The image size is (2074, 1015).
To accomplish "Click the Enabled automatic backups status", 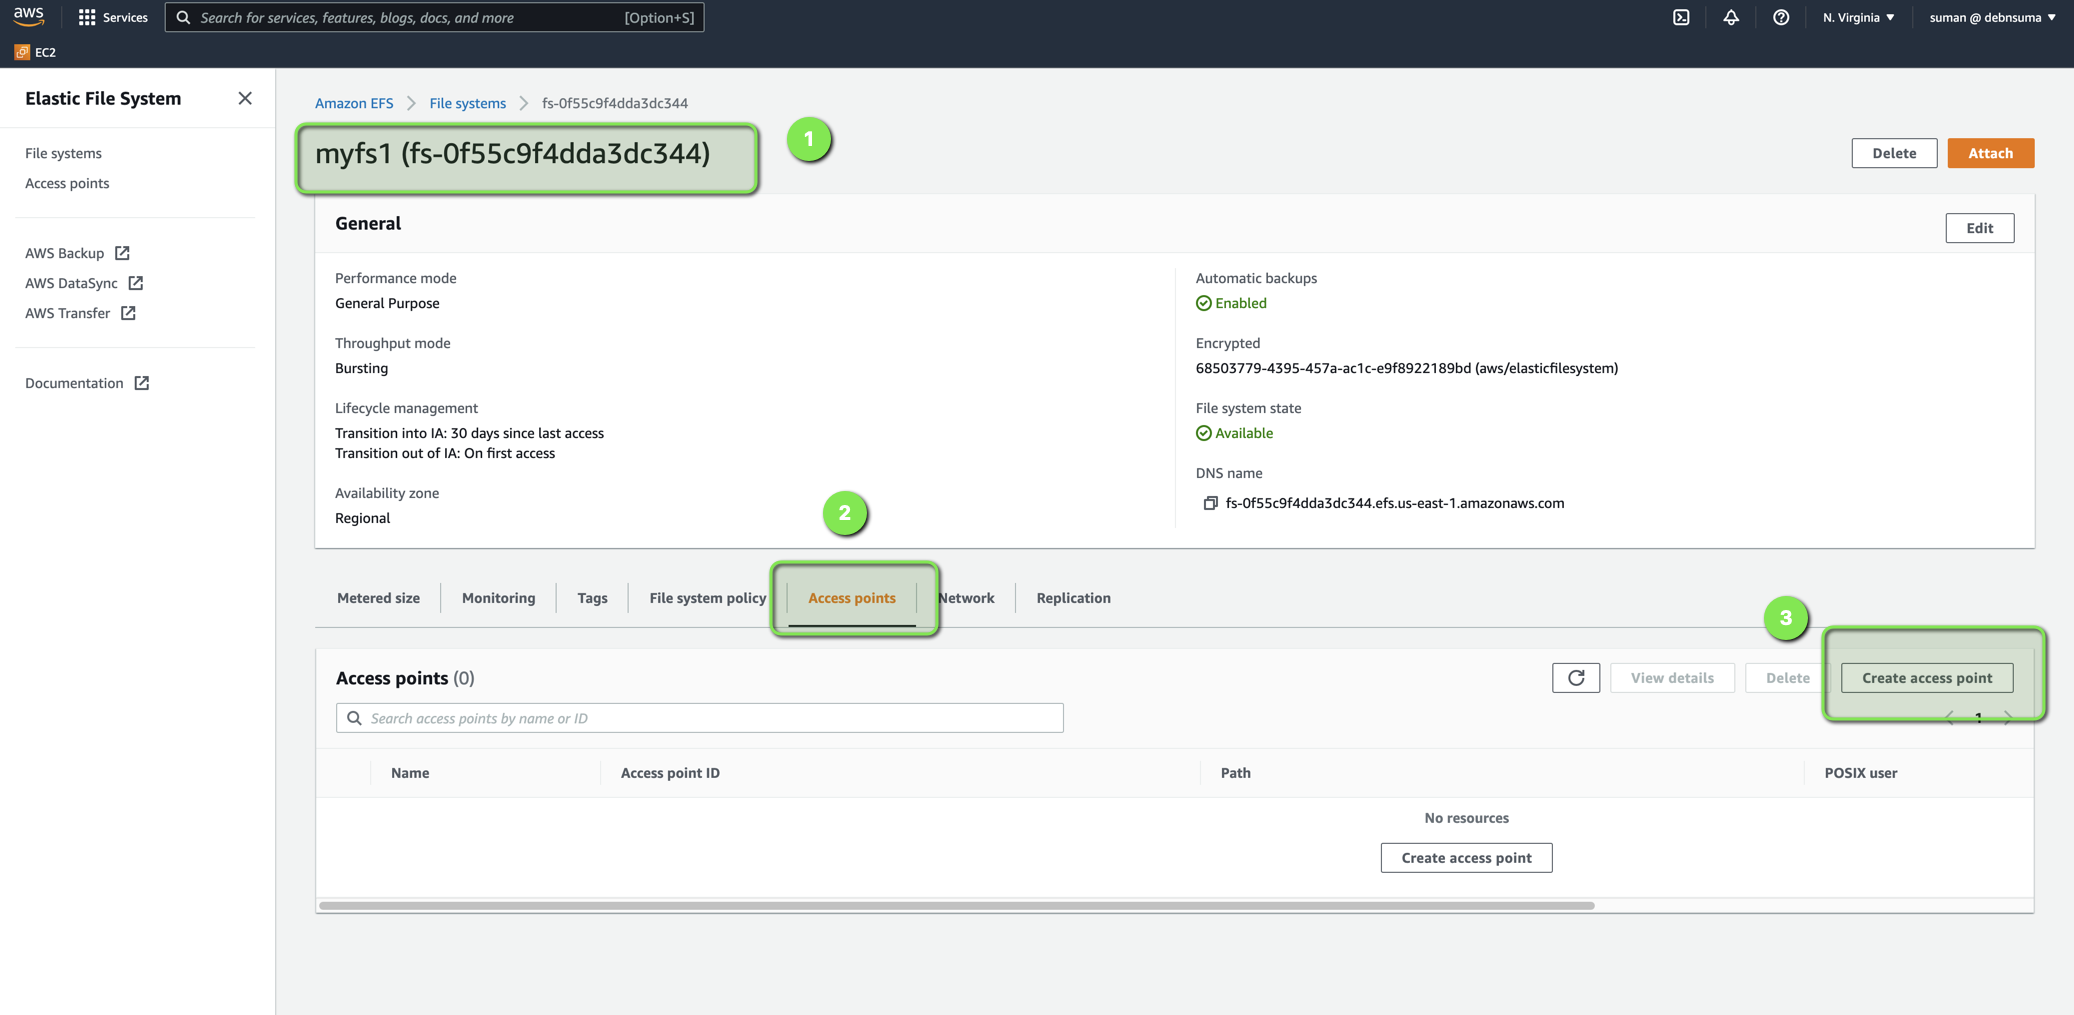I will [x=1231, y=303].
